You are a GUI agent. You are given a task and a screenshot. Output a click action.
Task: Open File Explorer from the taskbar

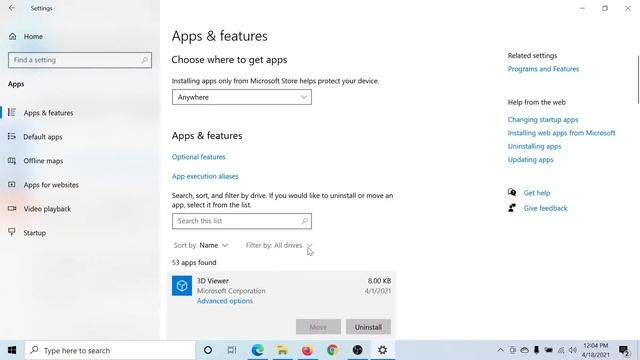(282, 350)
